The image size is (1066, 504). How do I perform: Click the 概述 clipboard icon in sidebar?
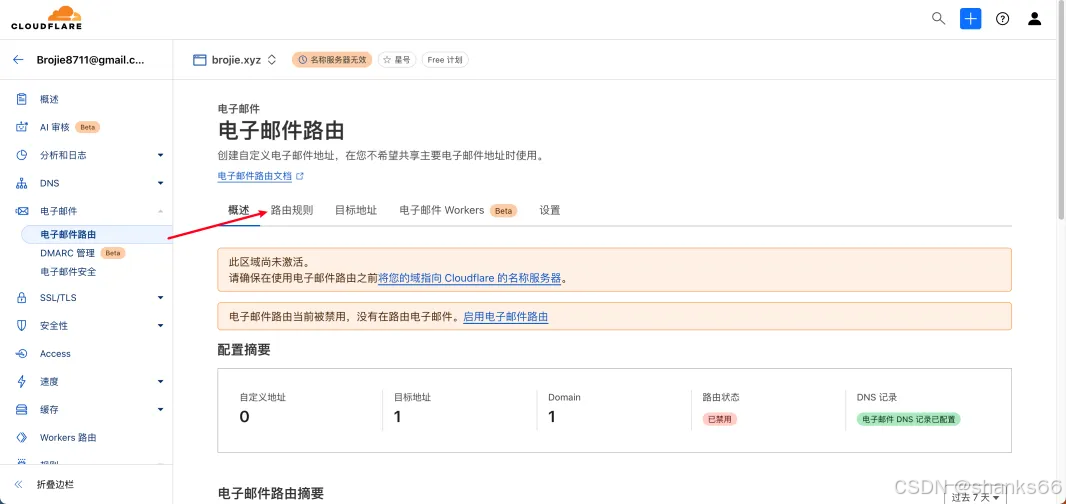(22, 99)
